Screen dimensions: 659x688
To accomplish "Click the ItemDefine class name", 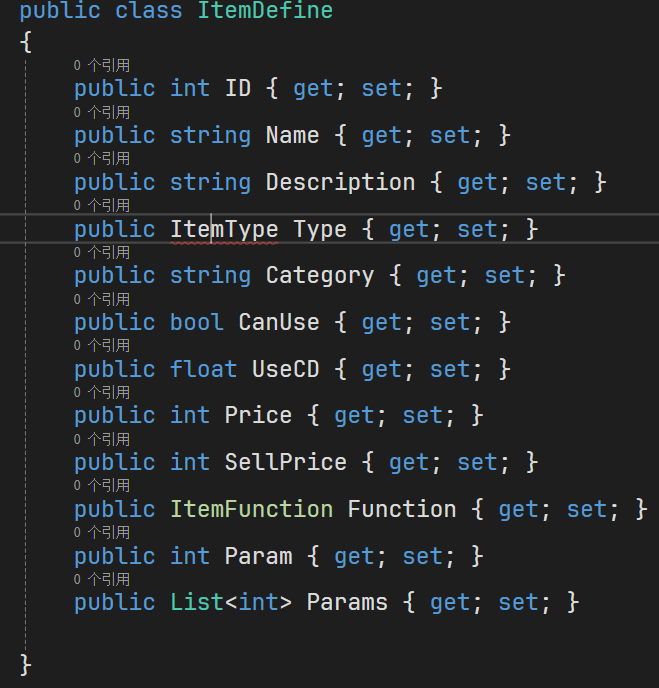I will coord(264,11).
